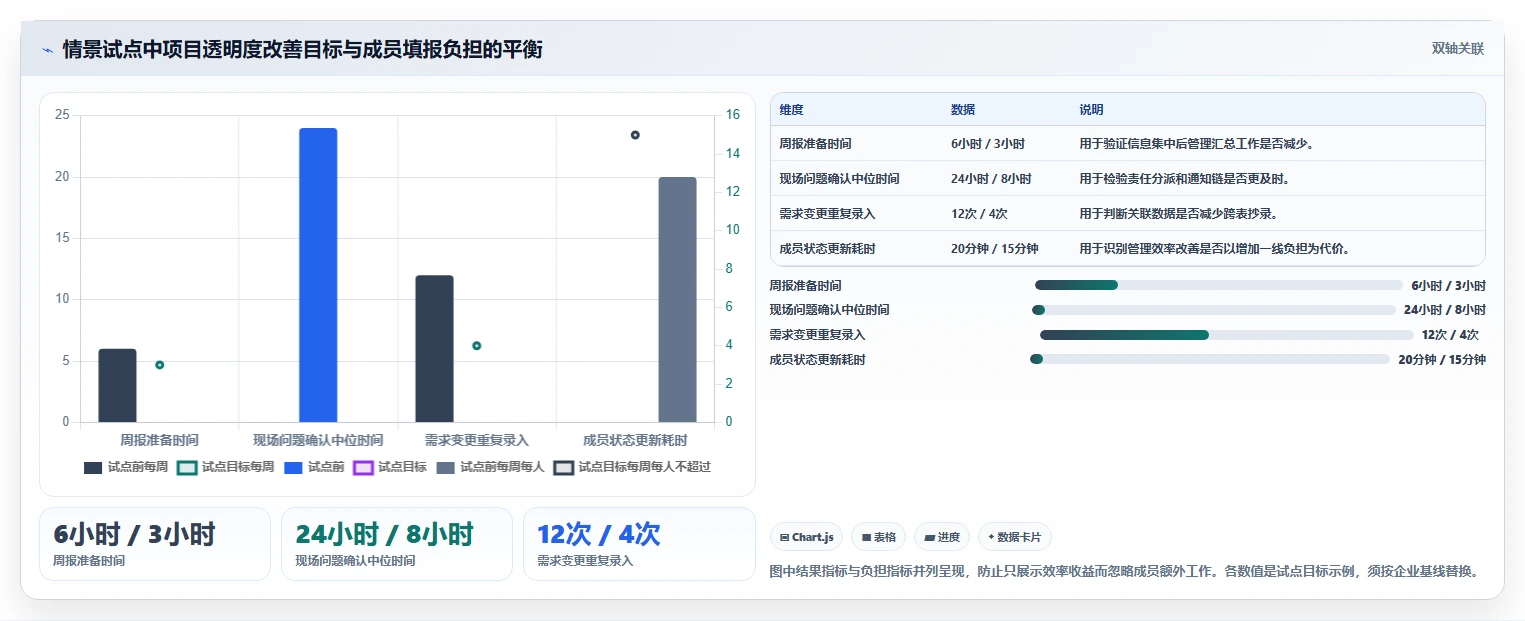Click the 现场问题确认中位时间 x-axis label

point(318,440)
